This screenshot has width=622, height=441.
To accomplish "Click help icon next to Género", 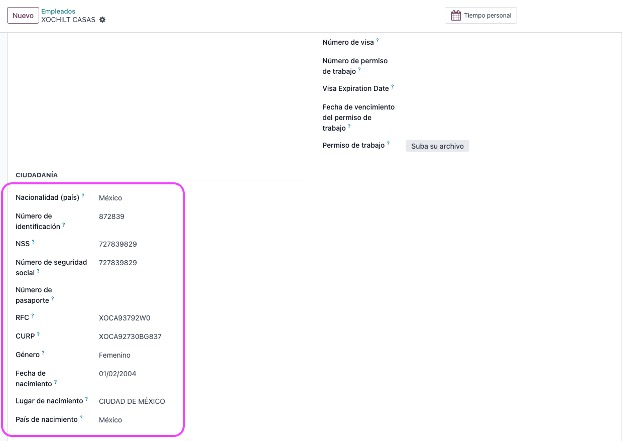I will click(43, 353).
